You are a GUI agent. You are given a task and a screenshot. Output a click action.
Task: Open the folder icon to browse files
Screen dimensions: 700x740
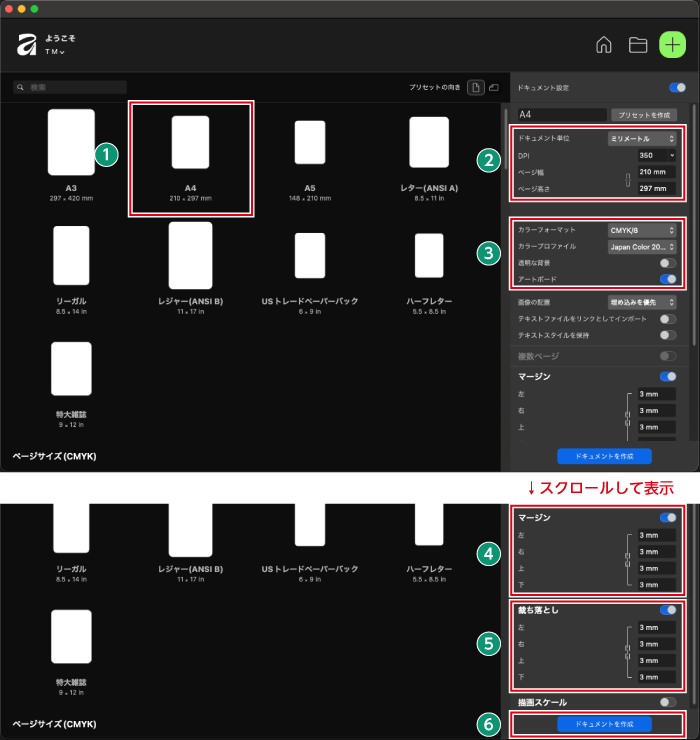[637, 45]
